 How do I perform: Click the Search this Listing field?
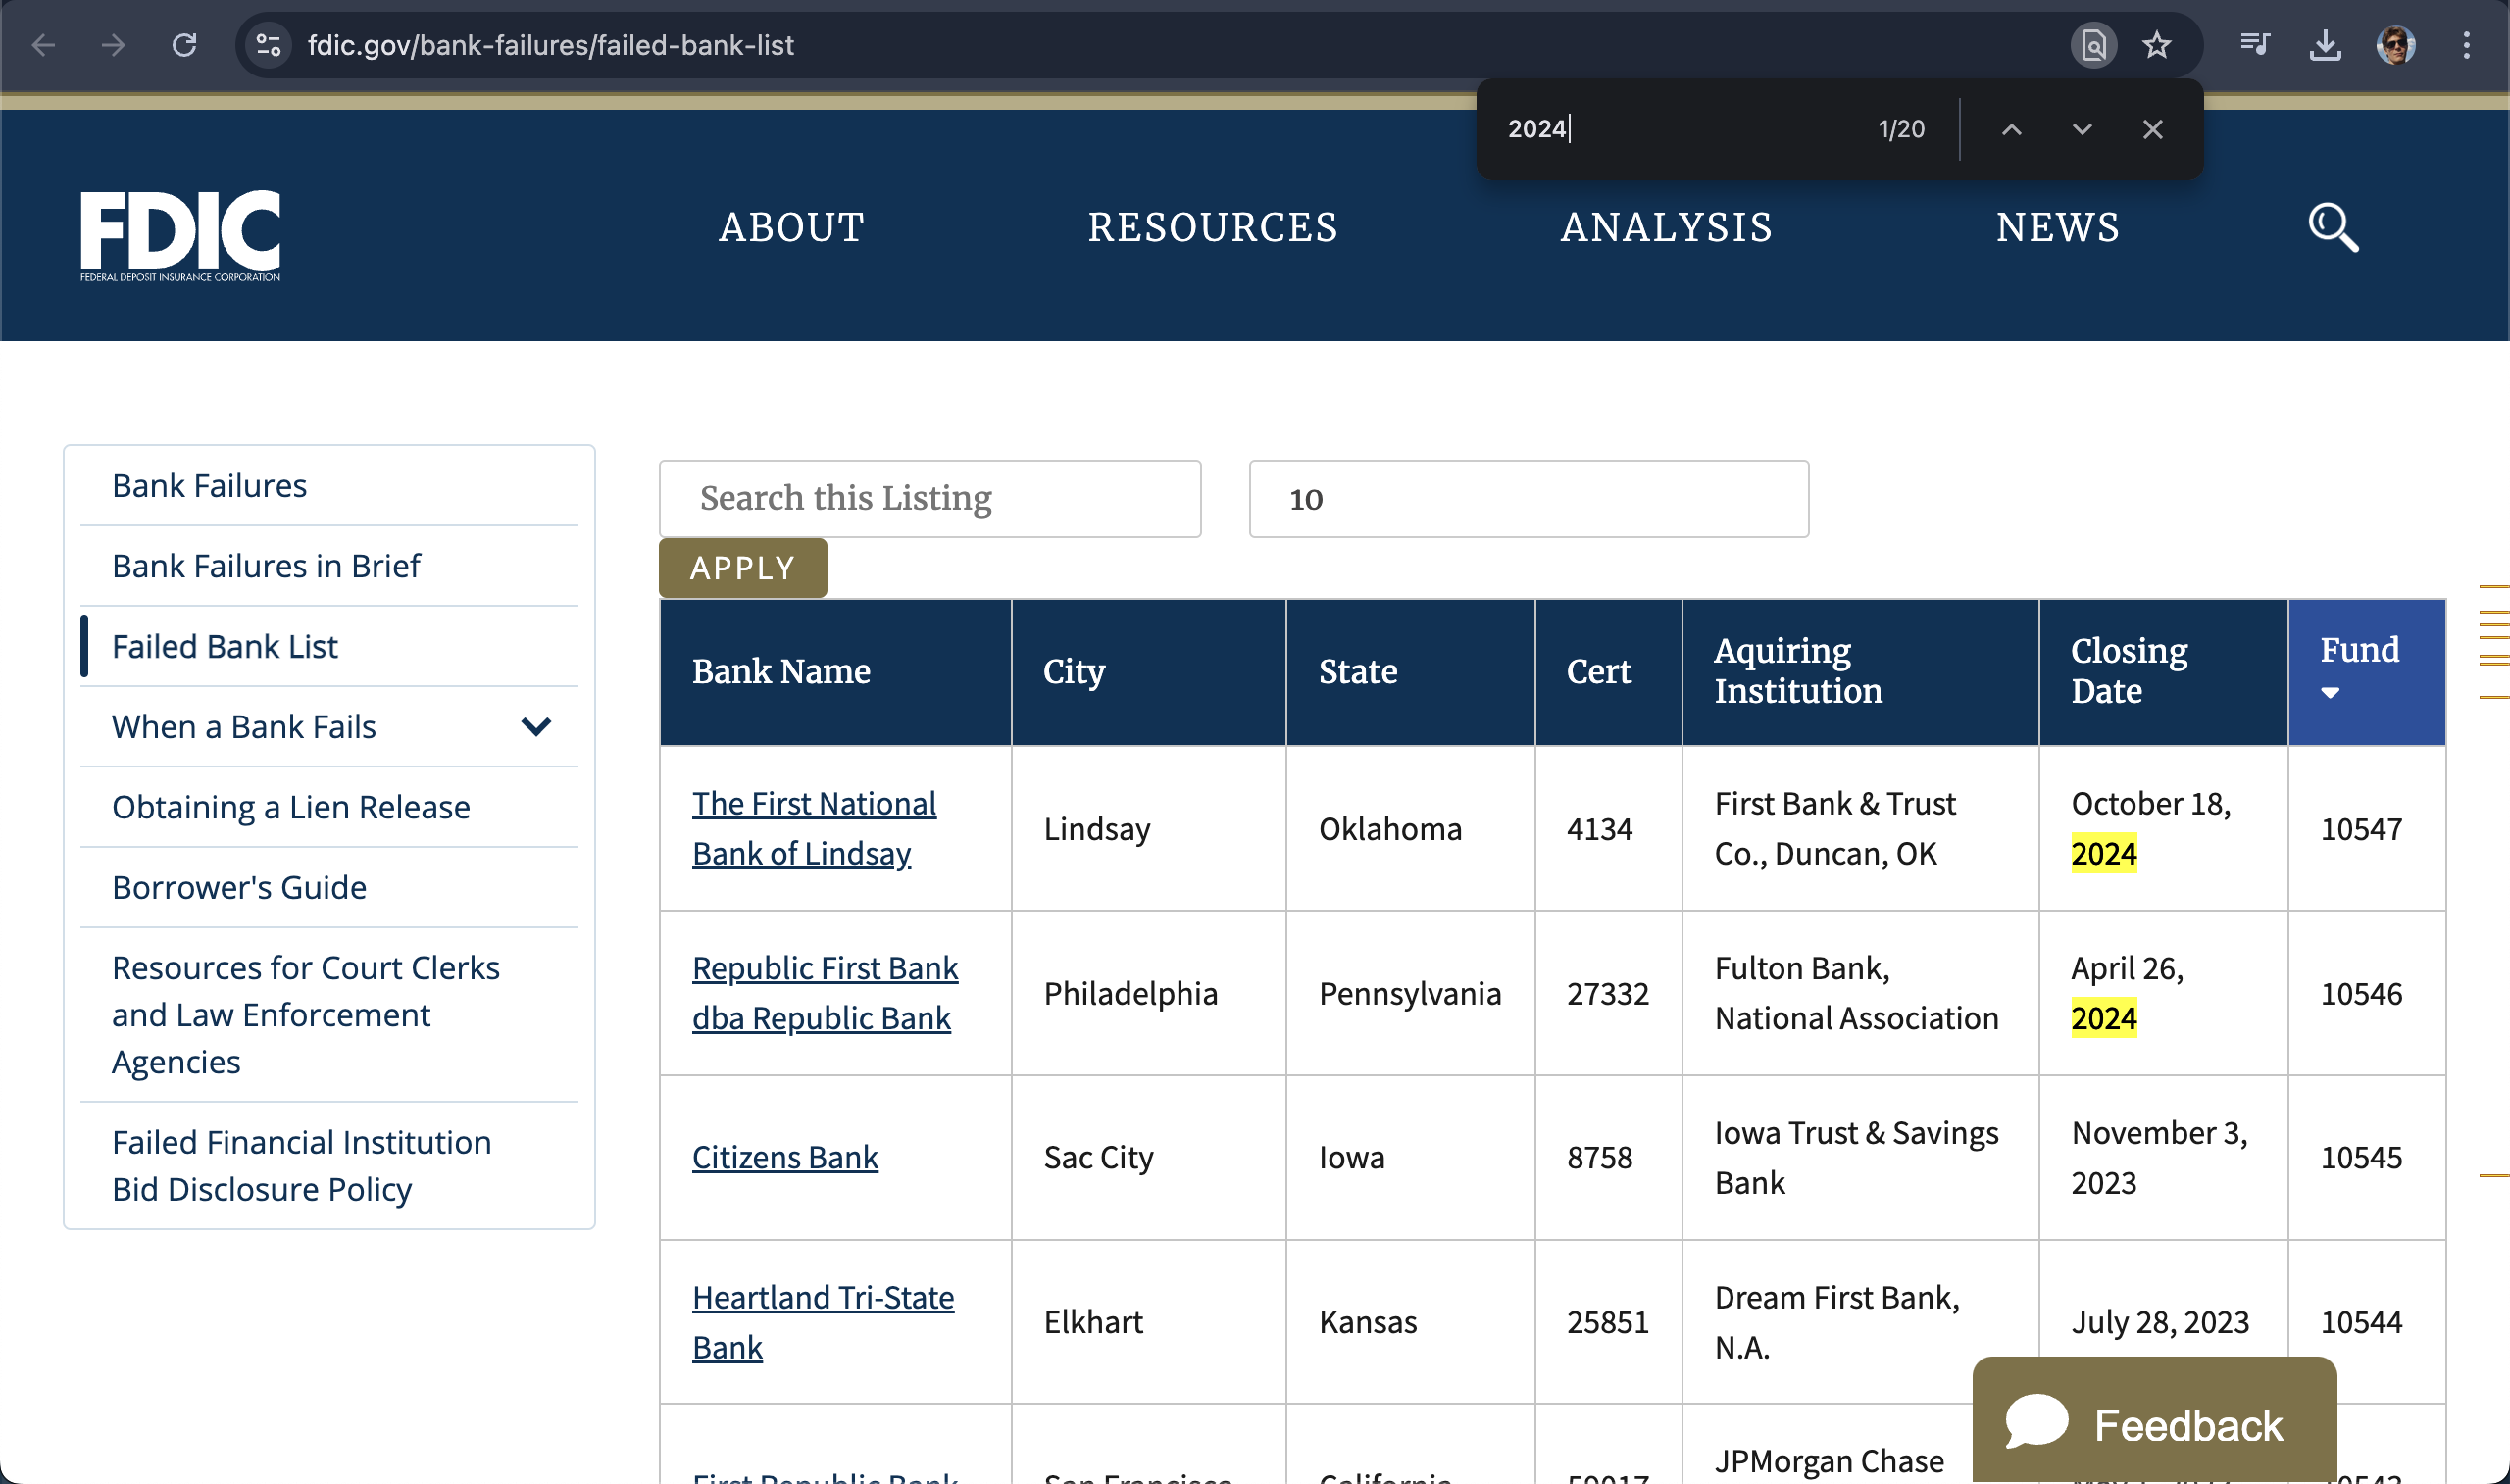click(x=930, y=498)
